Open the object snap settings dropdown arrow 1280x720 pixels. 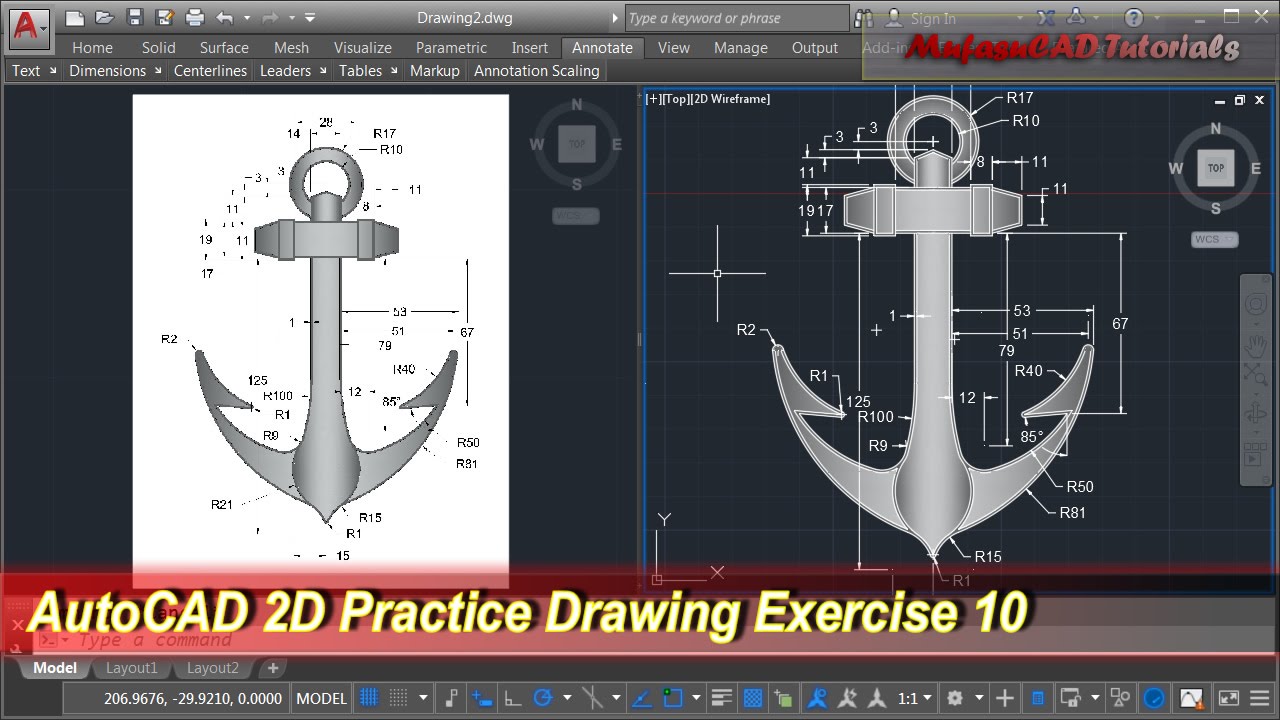[696, 697]
